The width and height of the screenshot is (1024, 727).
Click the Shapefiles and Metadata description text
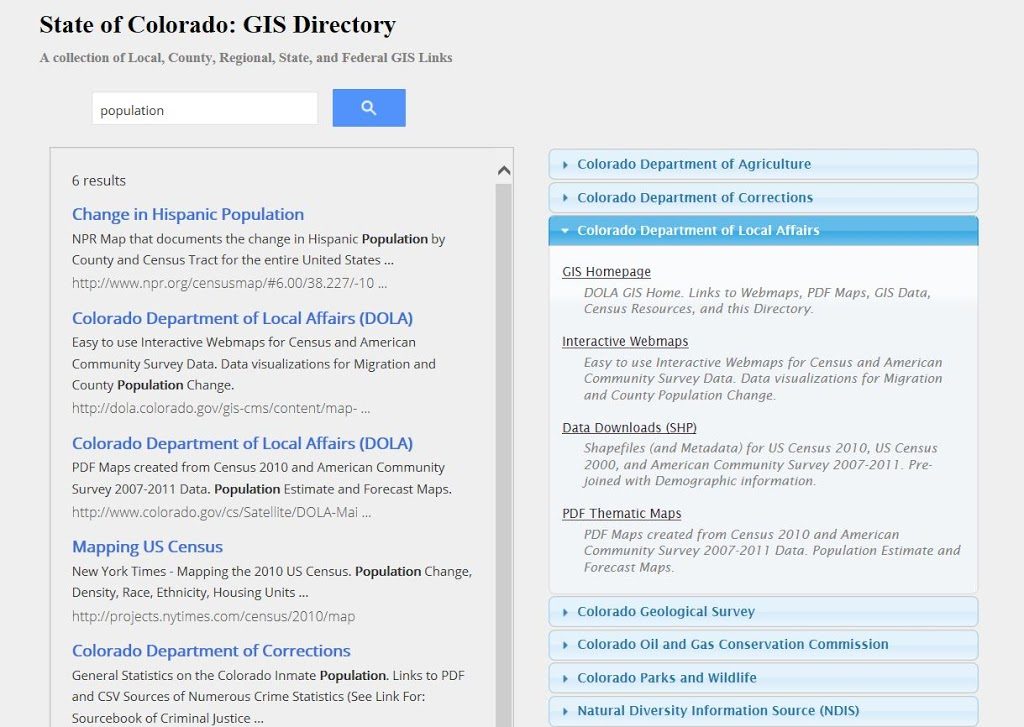760,464
